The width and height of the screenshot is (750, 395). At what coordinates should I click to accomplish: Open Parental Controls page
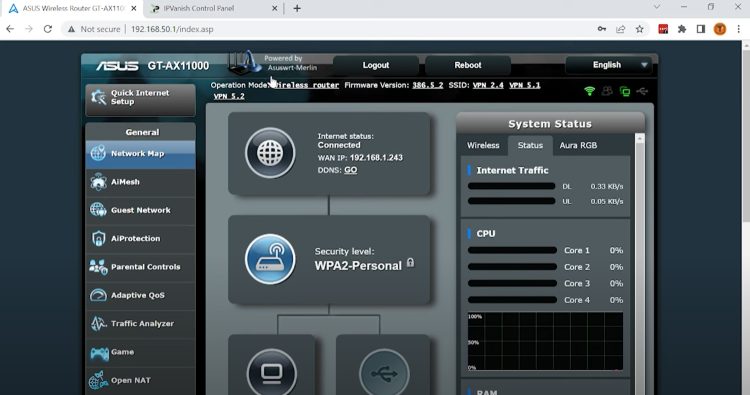point(140,267)
